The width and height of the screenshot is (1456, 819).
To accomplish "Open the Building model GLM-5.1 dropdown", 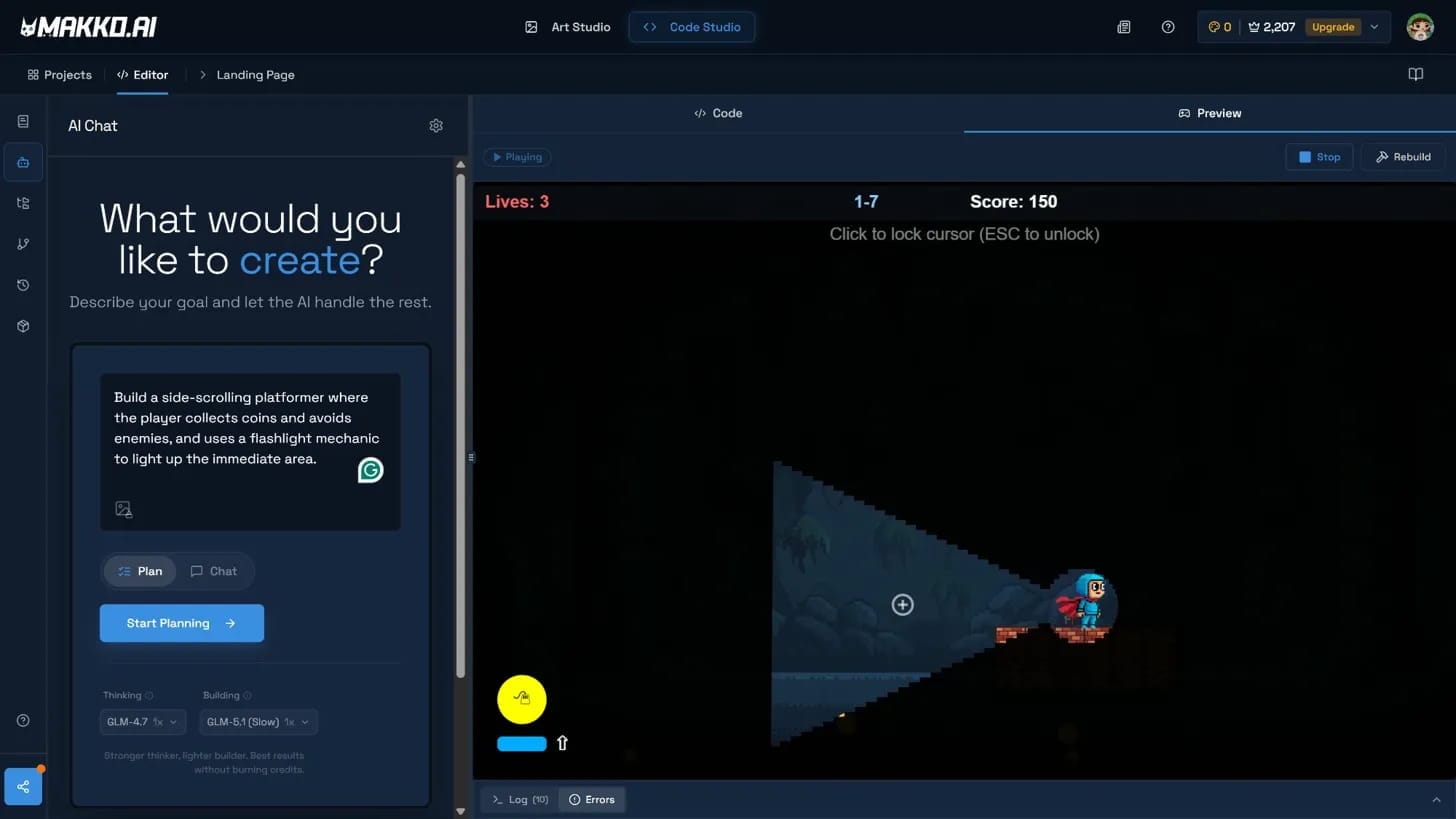I will (x=259, y=722).
